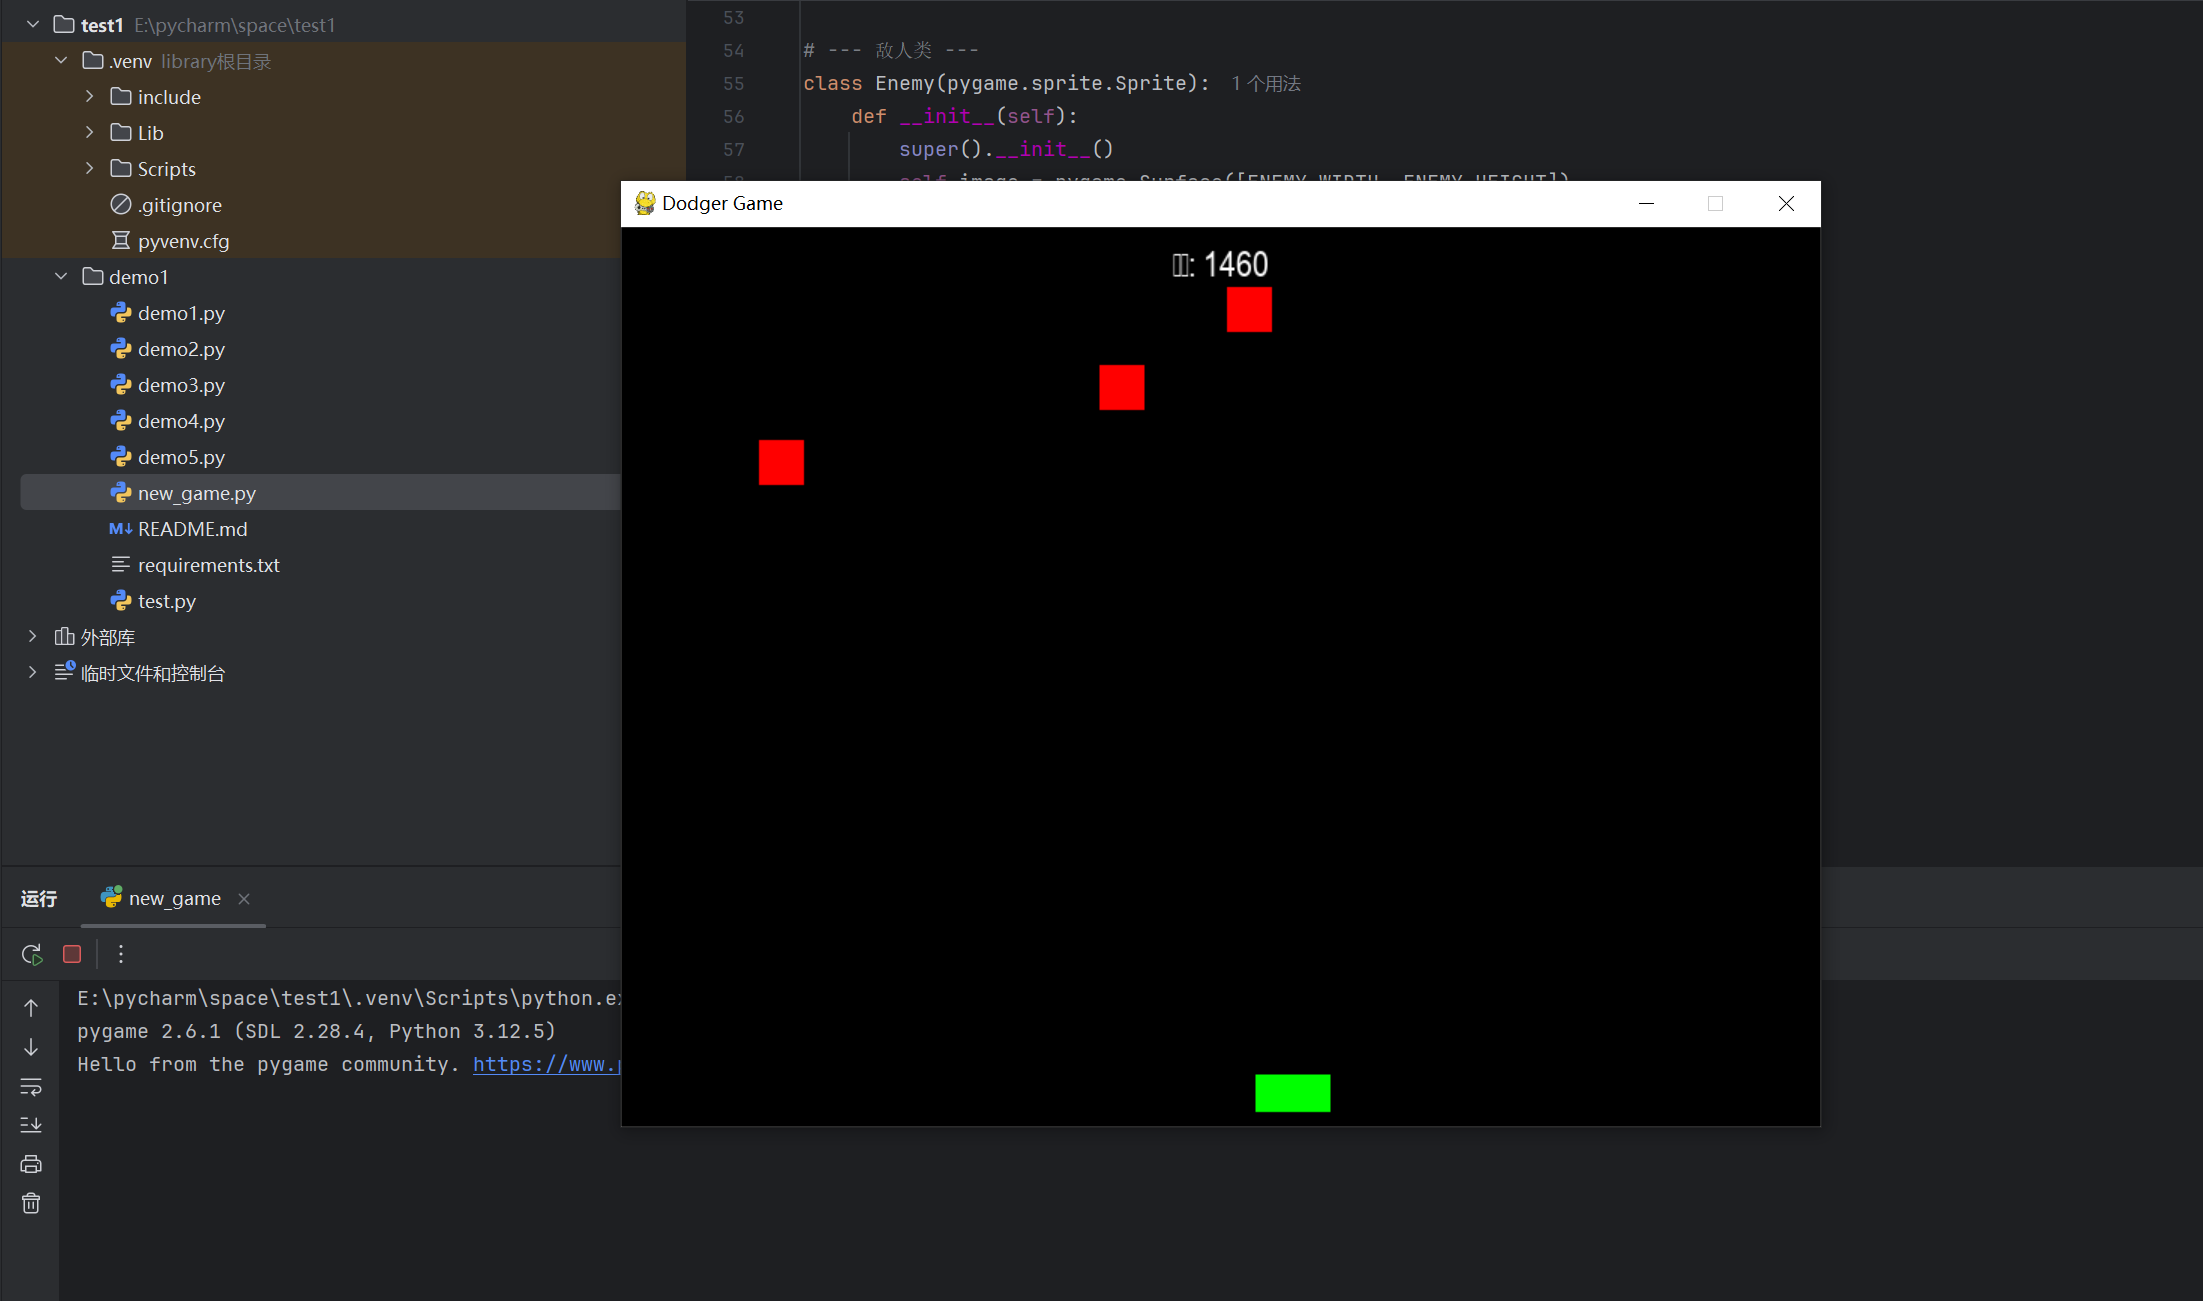The height and width of the screenshot is (1301, 2203).
Task: Clear console with the trash icon
Action: [31, 1203]
